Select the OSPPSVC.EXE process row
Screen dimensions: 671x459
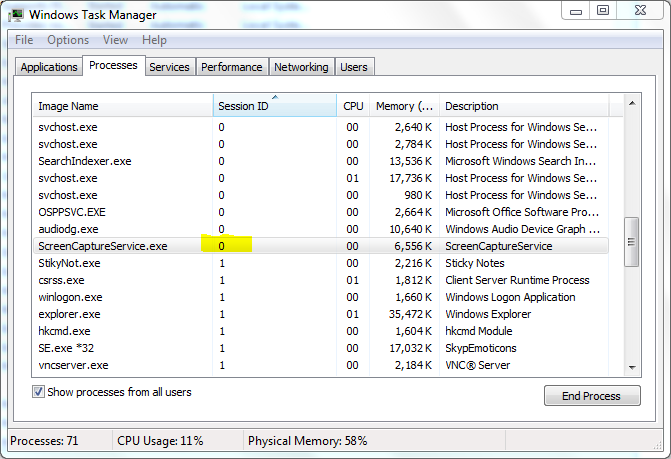321,212
